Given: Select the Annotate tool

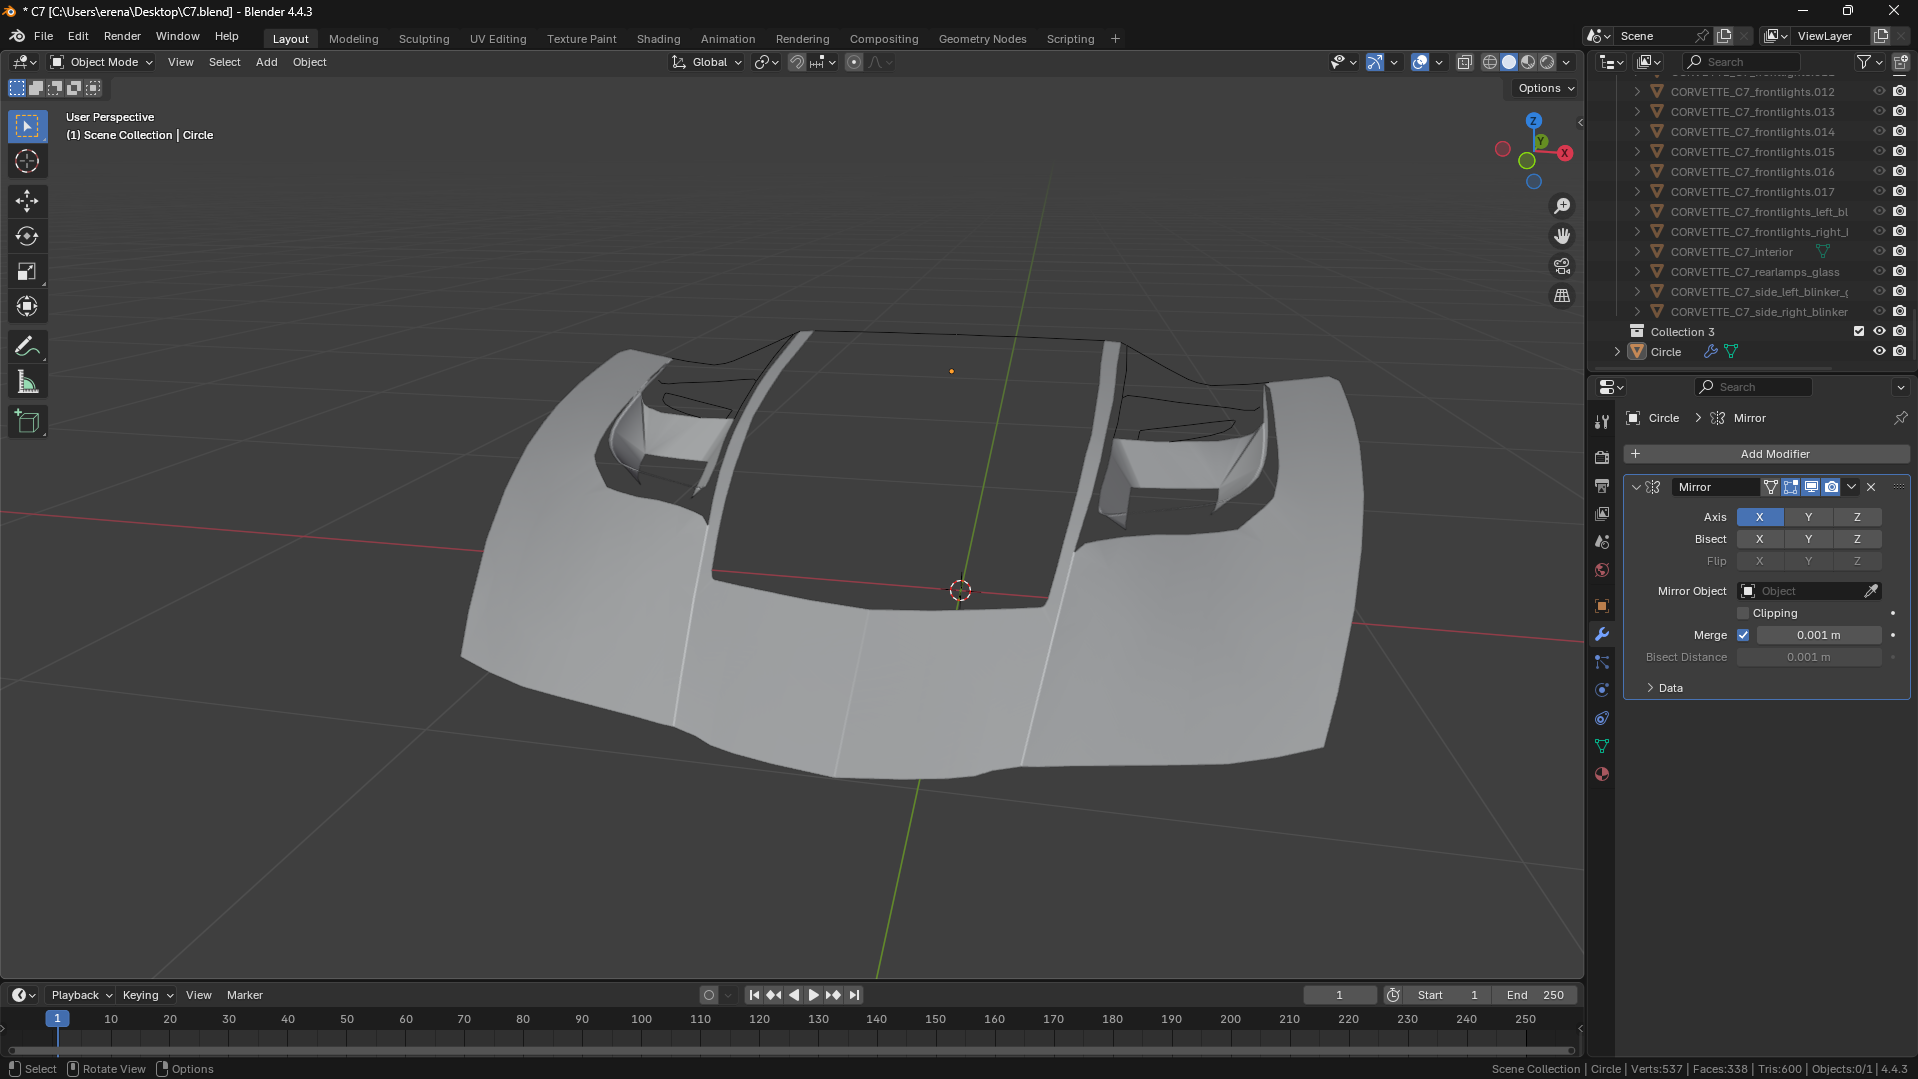Looking at the screenshot, I should point(27,347).
